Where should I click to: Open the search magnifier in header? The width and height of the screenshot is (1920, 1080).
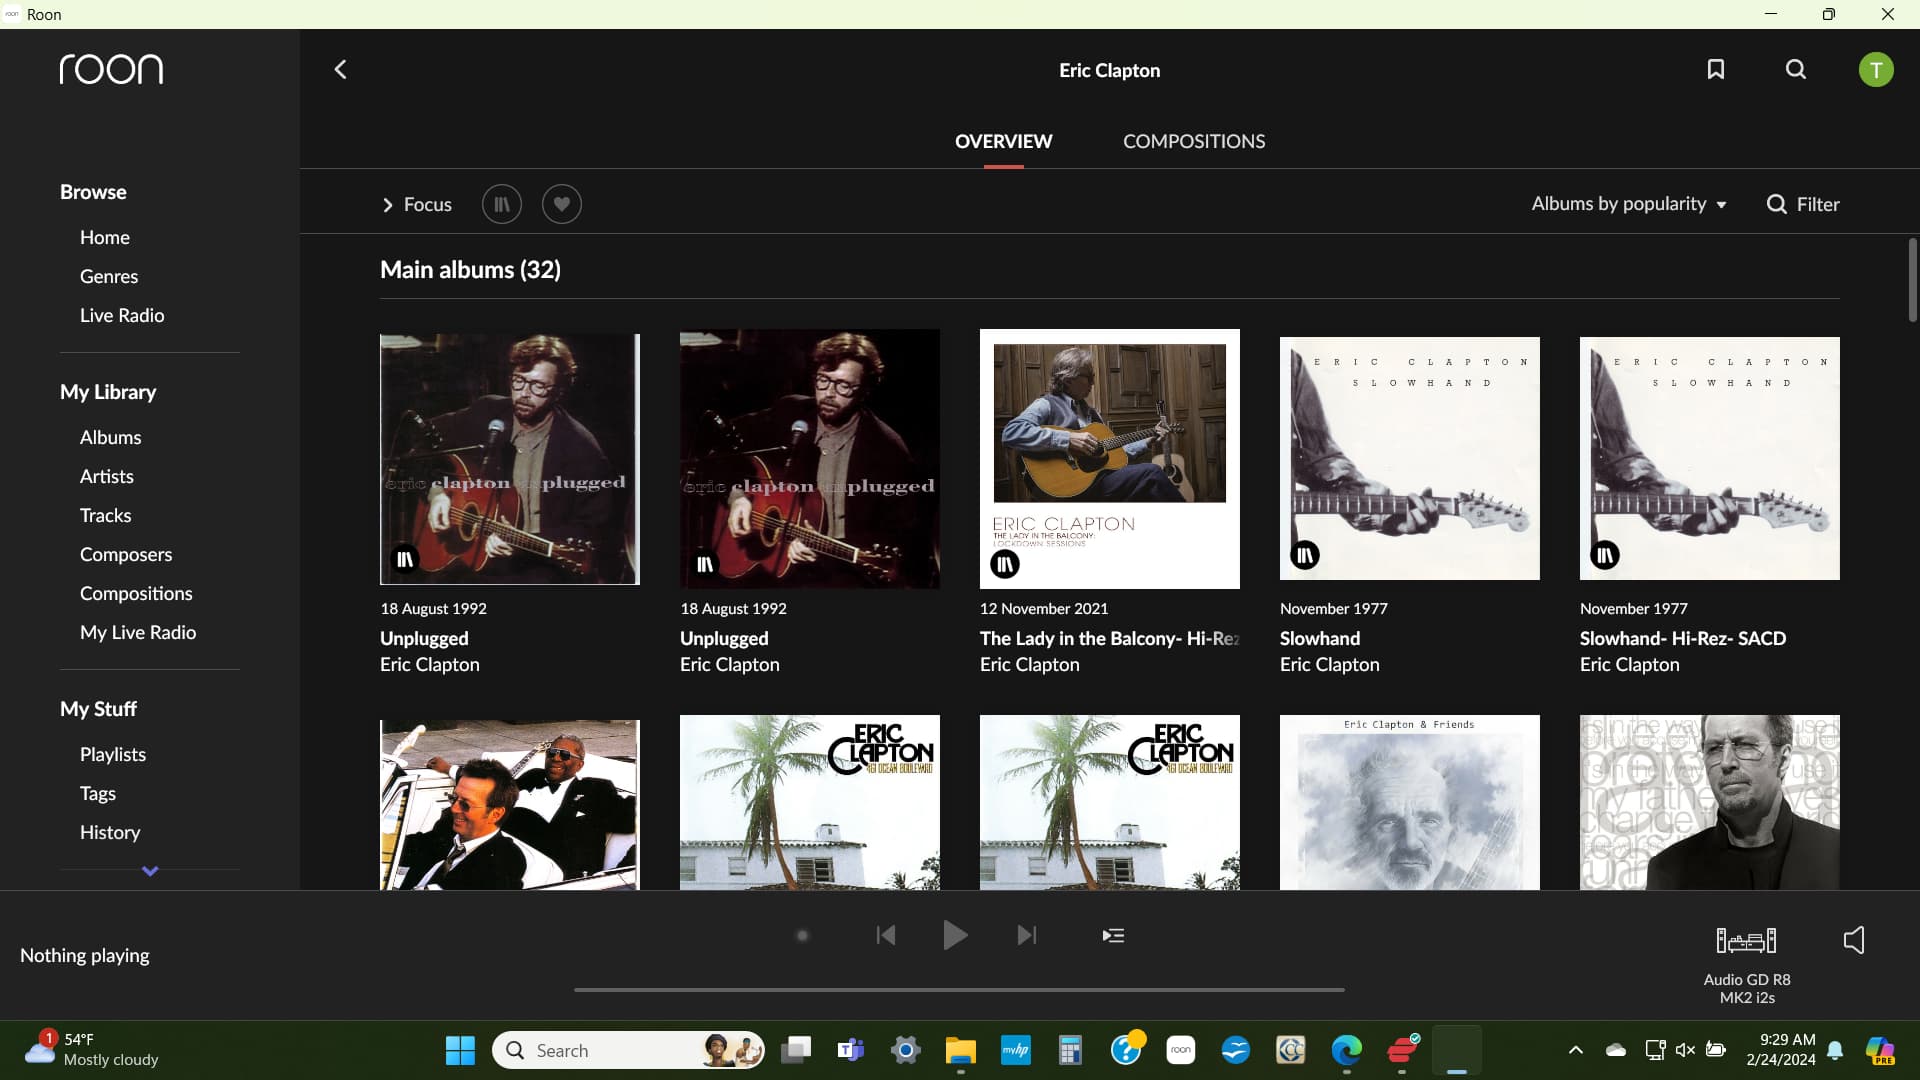[1796, 69]
